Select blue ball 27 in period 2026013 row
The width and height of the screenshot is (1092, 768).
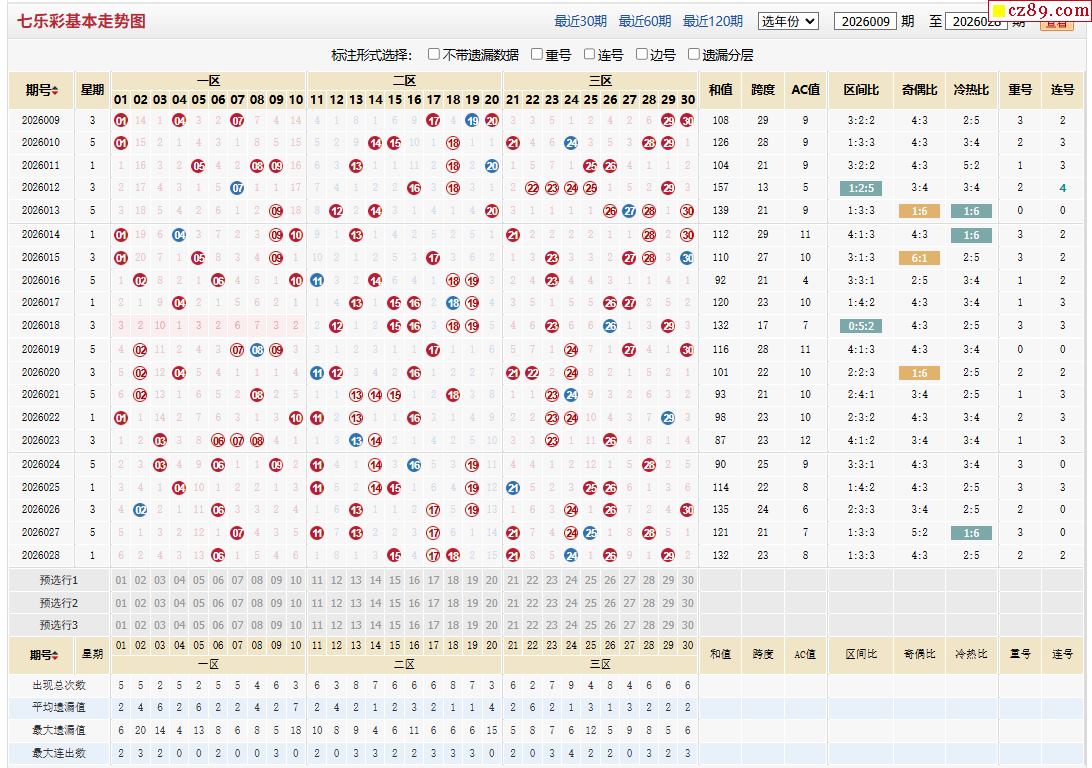coord(629,210)
